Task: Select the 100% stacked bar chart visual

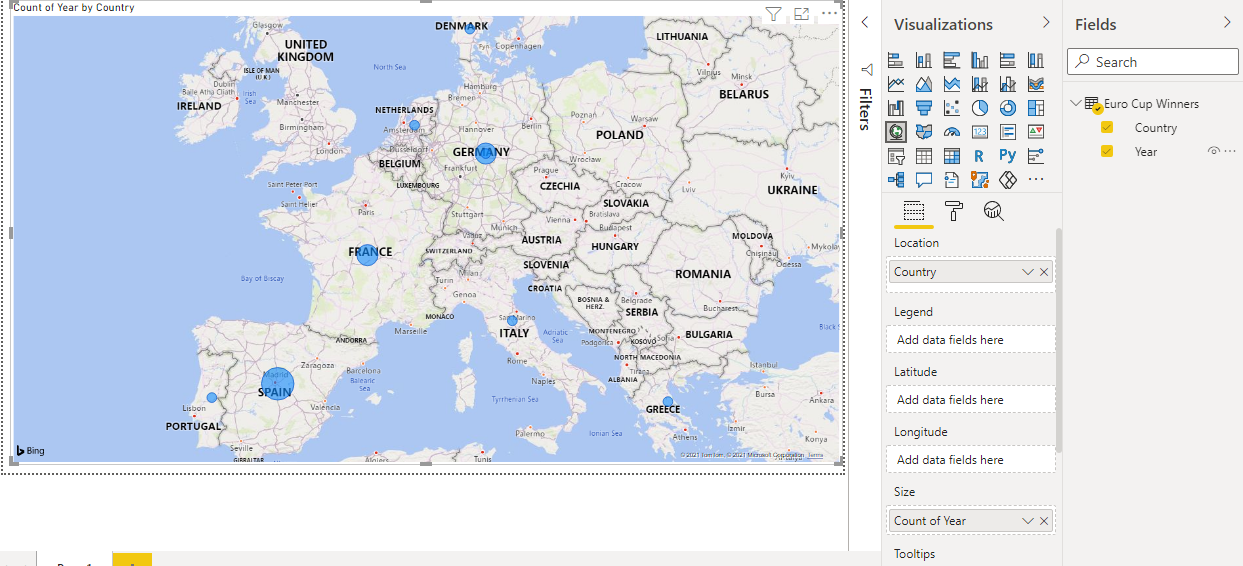Action: pyautogui.click(x=1008, y=60)
